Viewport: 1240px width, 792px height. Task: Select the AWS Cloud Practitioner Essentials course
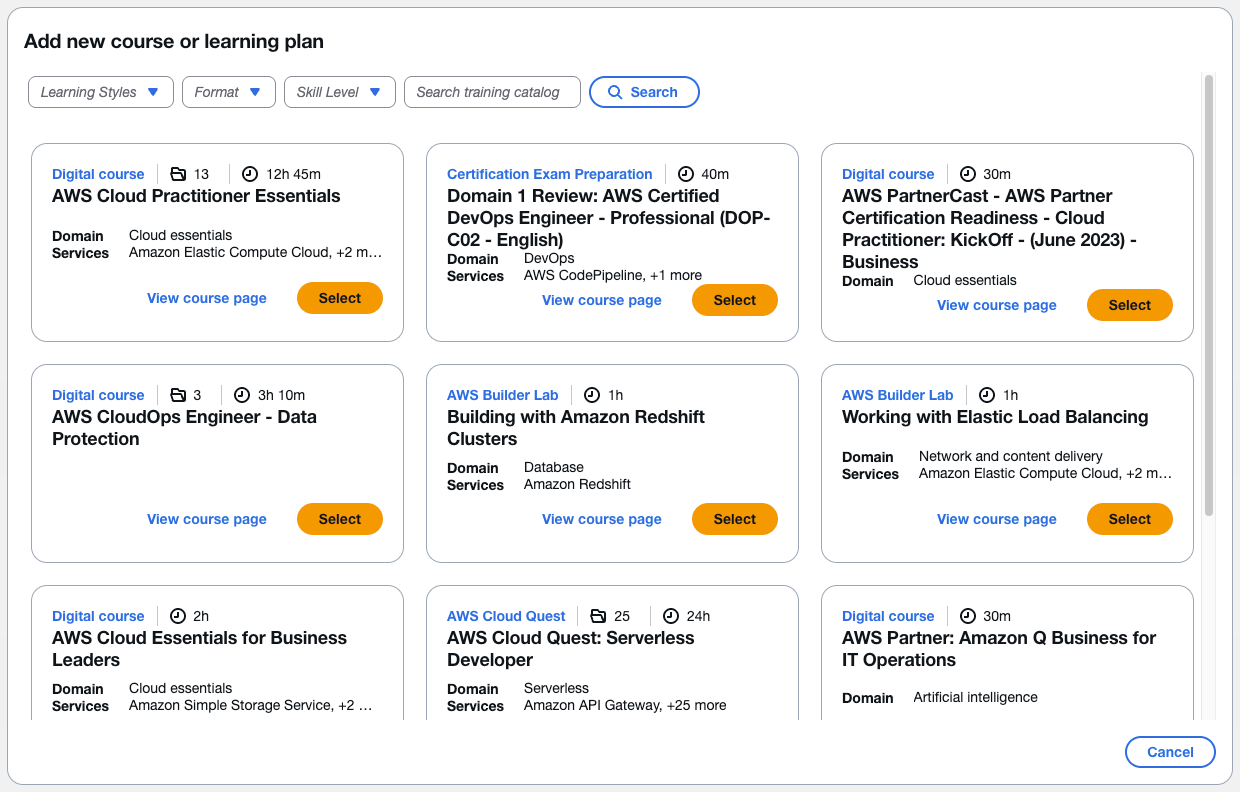[339, 298]
